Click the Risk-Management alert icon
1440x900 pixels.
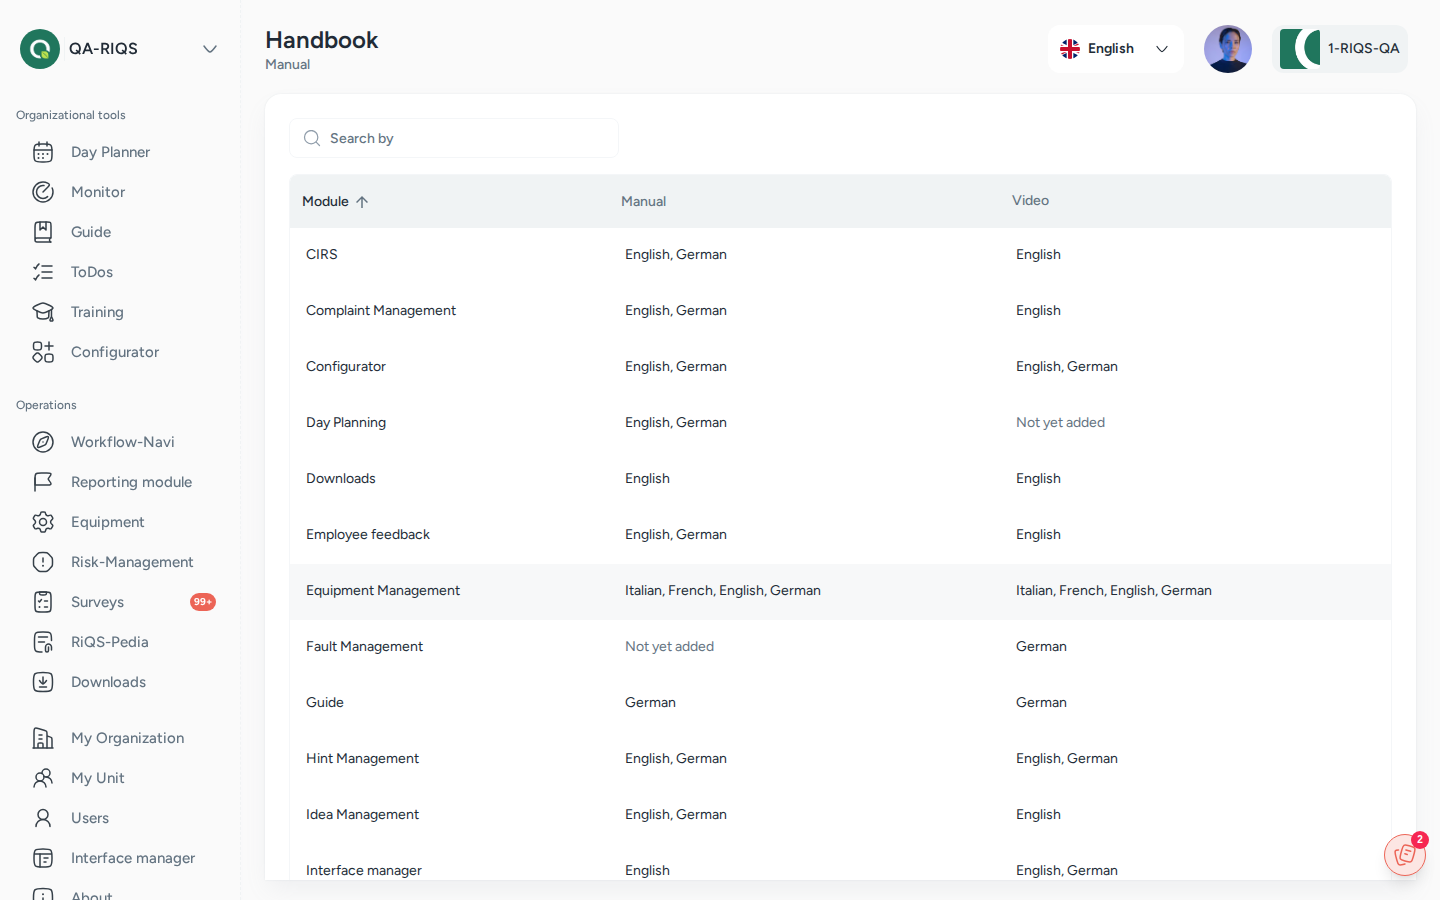click(x=43, y=562)
